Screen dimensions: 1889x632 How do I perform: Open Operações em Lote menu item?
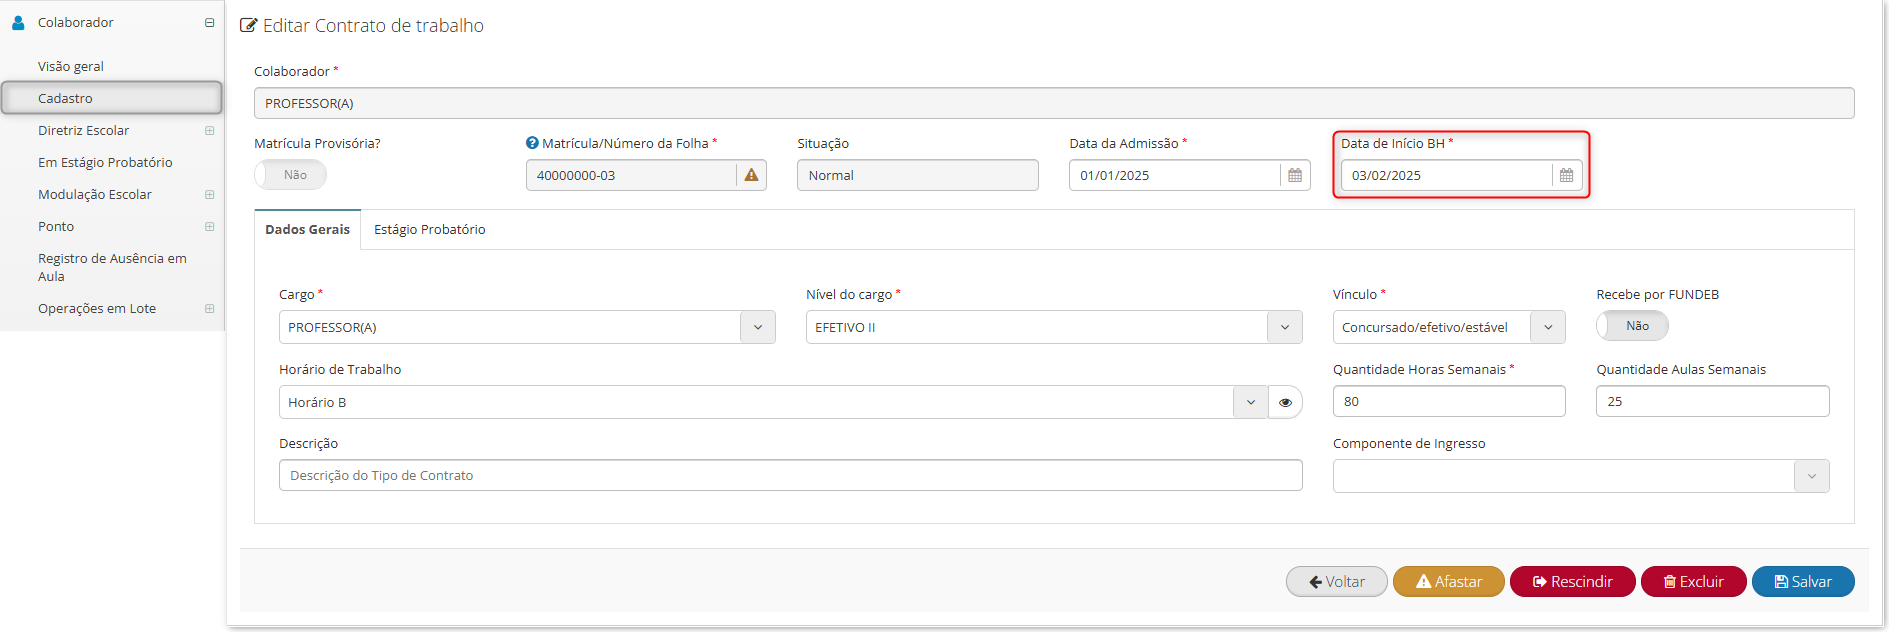[97, 308]
